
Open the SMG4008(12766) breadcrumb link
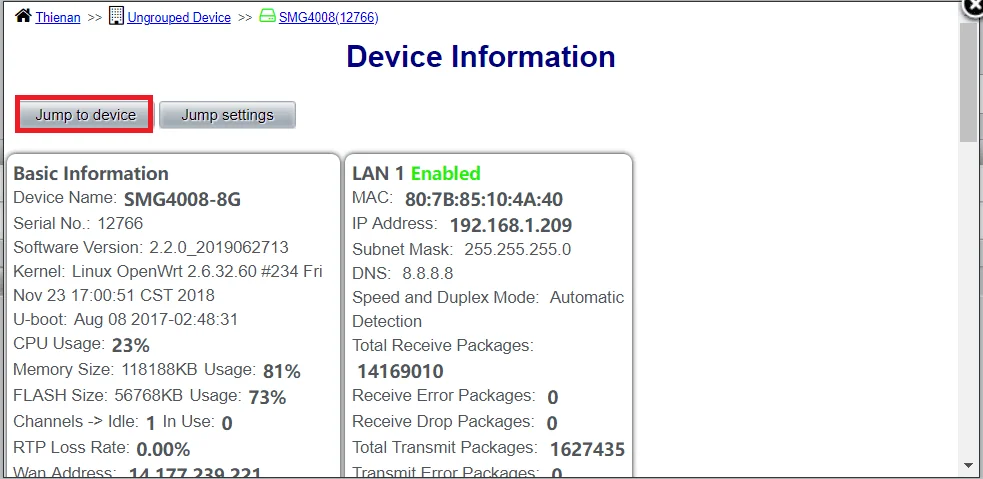point(329,18)
